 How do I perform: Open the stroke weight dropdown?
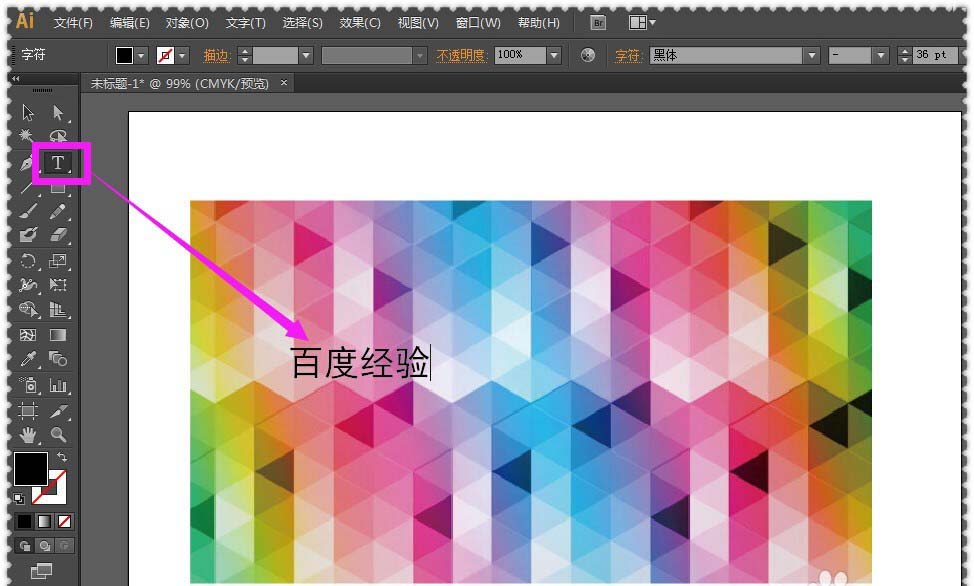[306, 55]
